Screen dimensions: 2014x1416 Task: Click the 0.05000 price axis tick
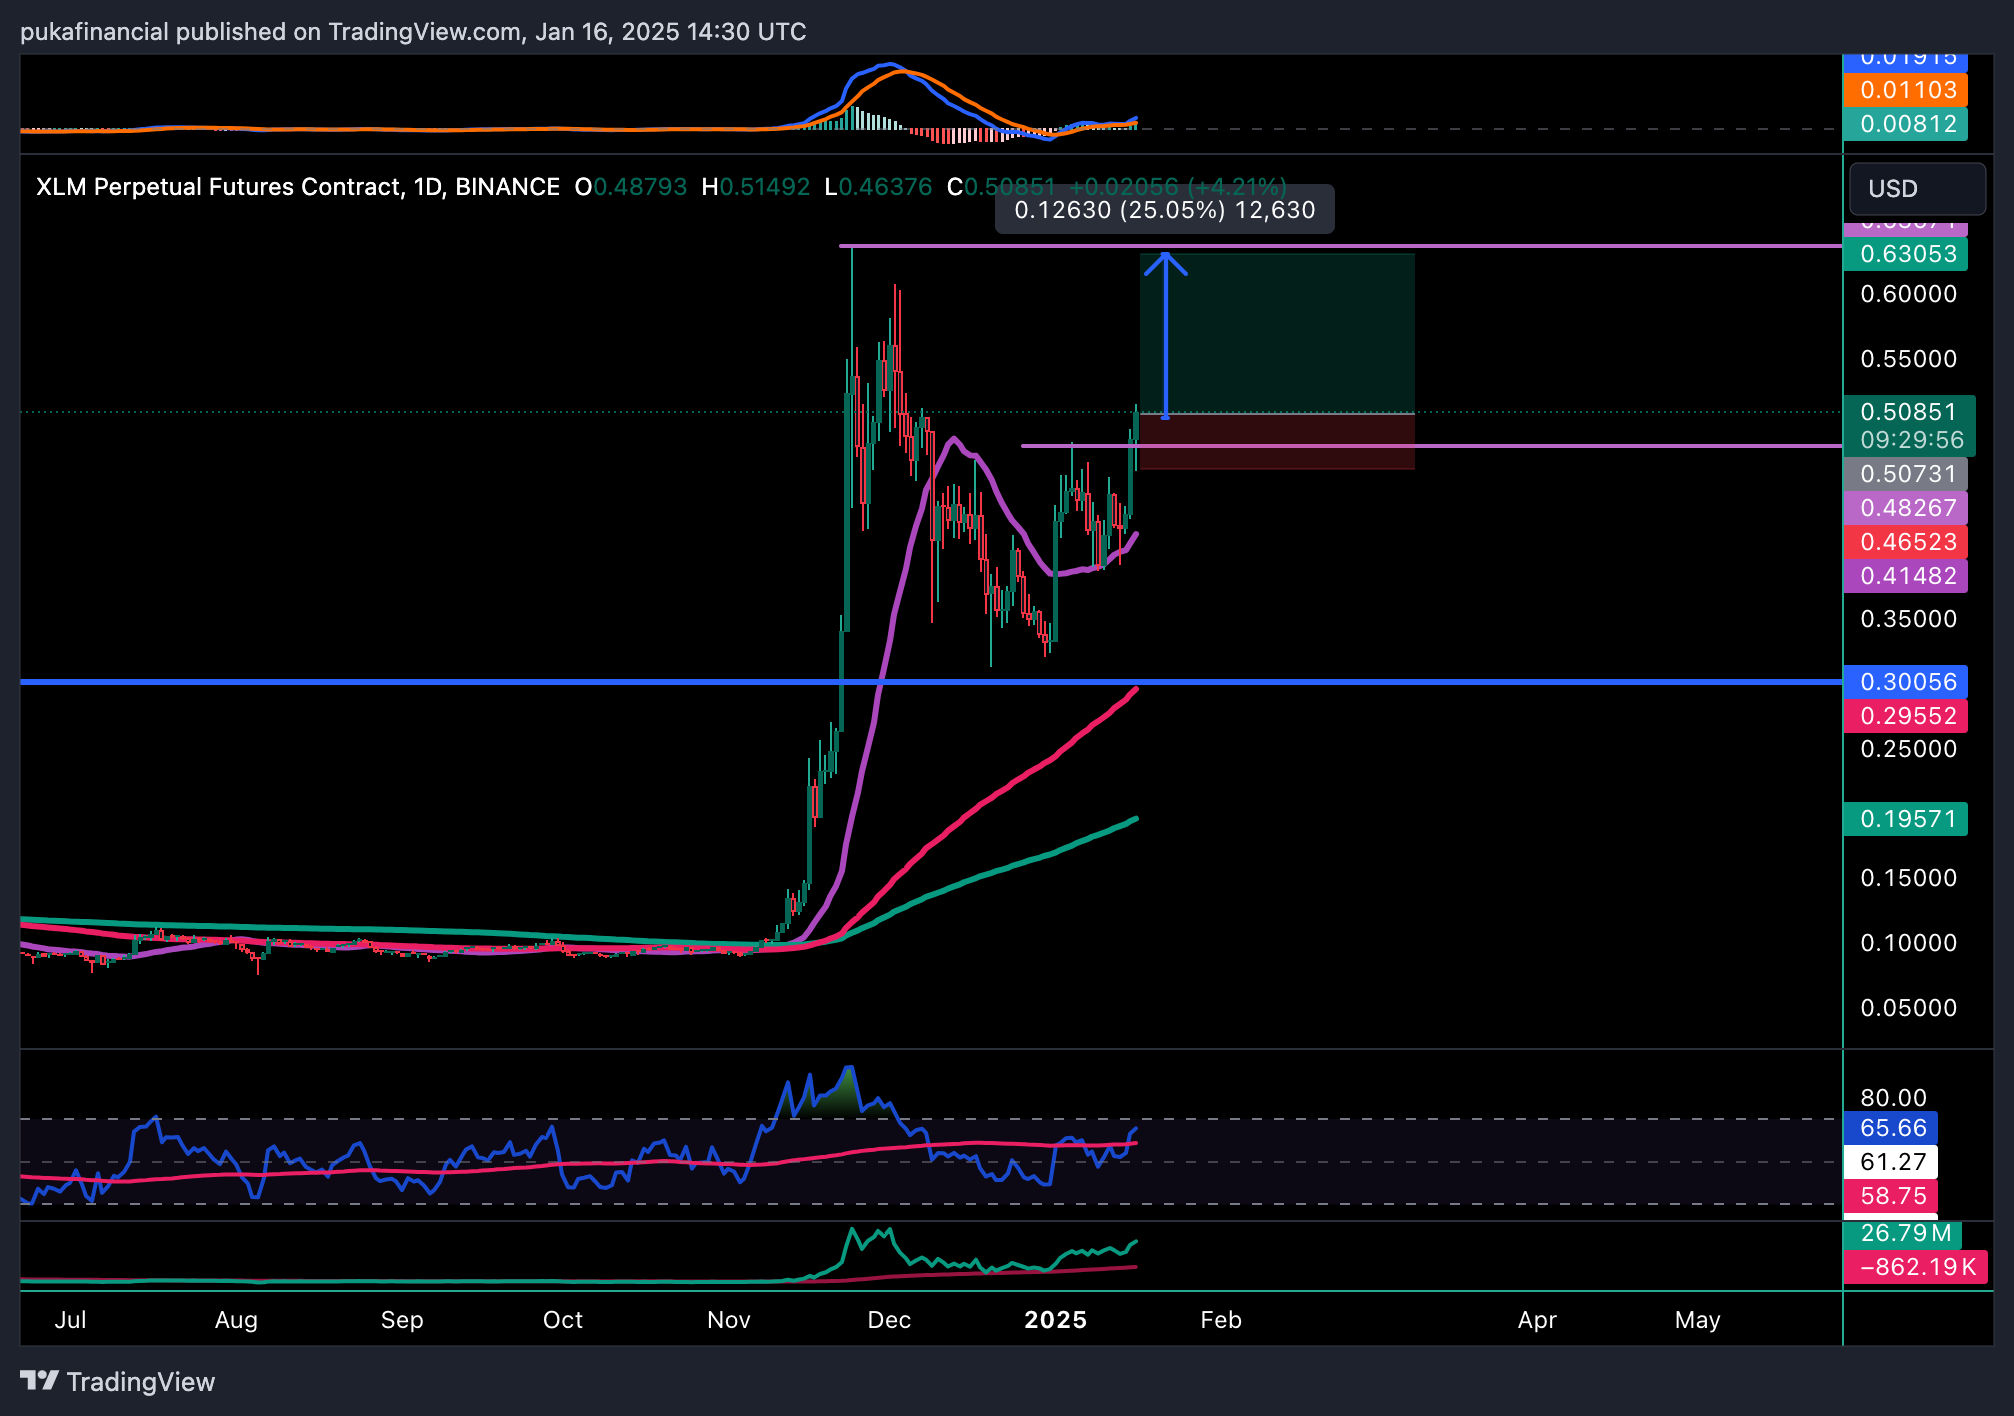click(1908, 1008)
